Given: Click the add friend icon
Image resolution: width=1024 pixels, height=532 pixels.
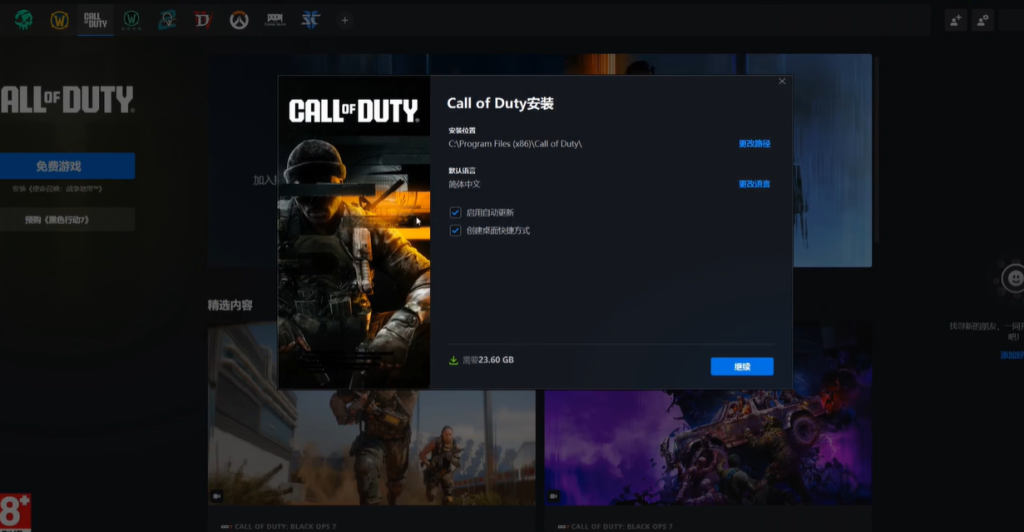Looking at the screenshot, I should (955, 20).
